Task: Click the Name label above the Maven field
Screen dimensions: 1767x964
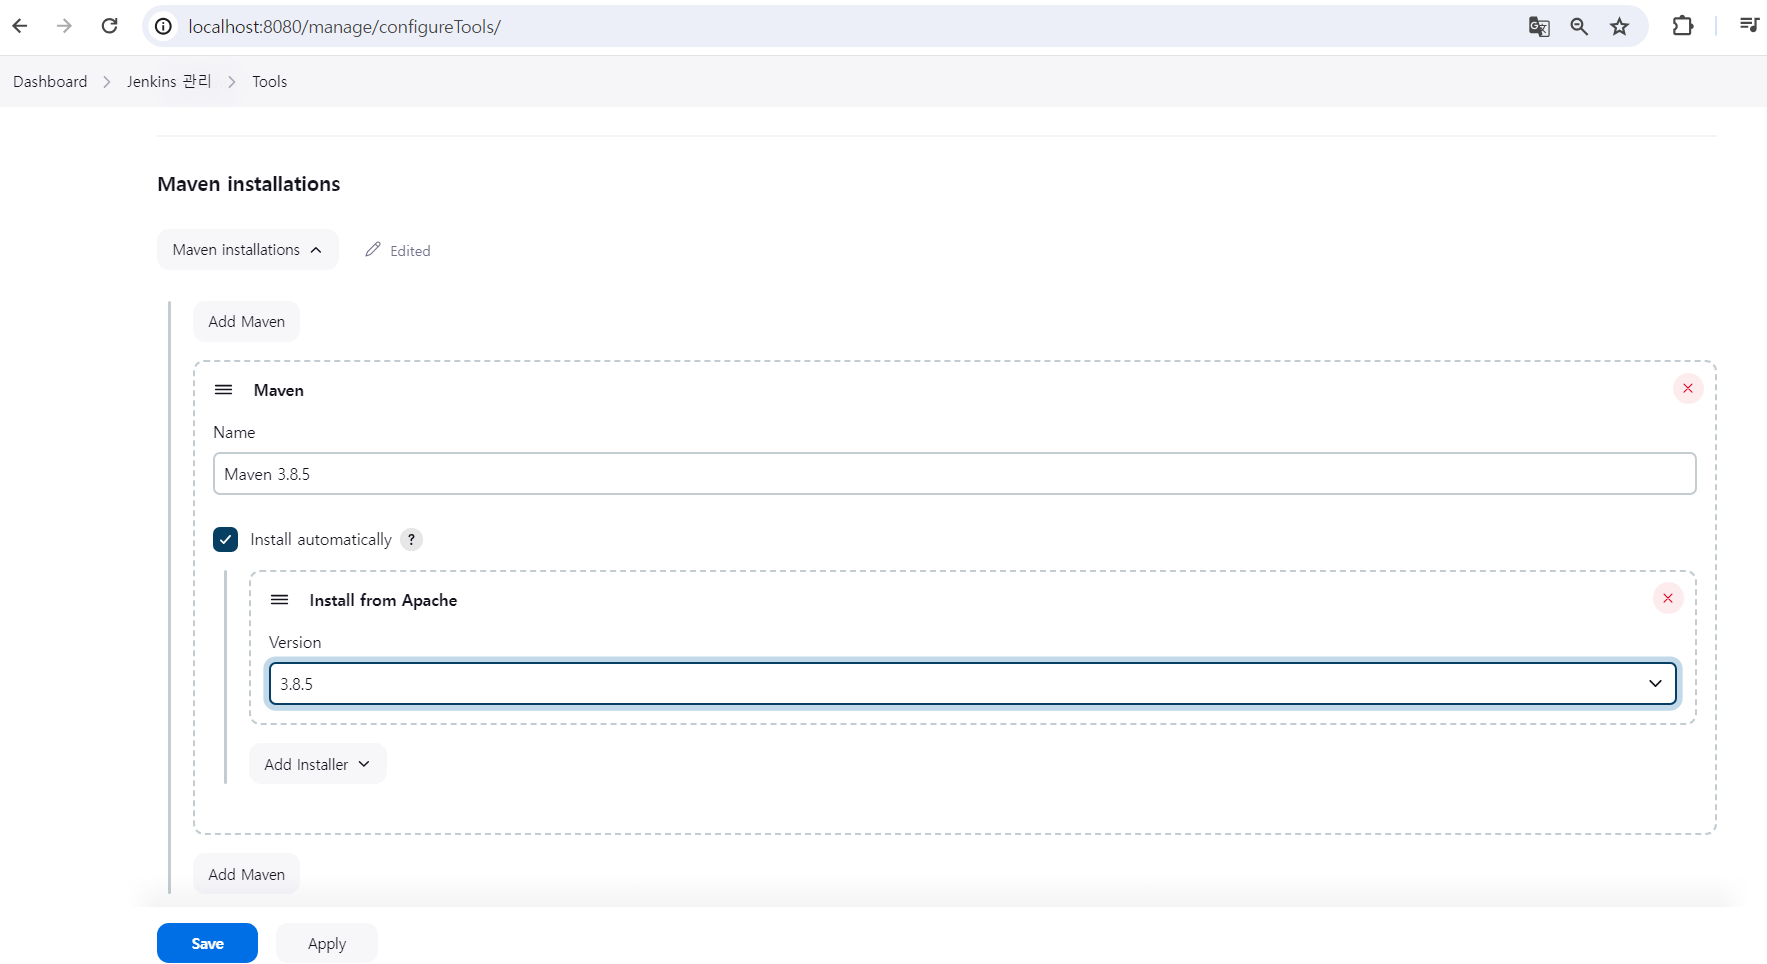Action: (x=234, y=433)
